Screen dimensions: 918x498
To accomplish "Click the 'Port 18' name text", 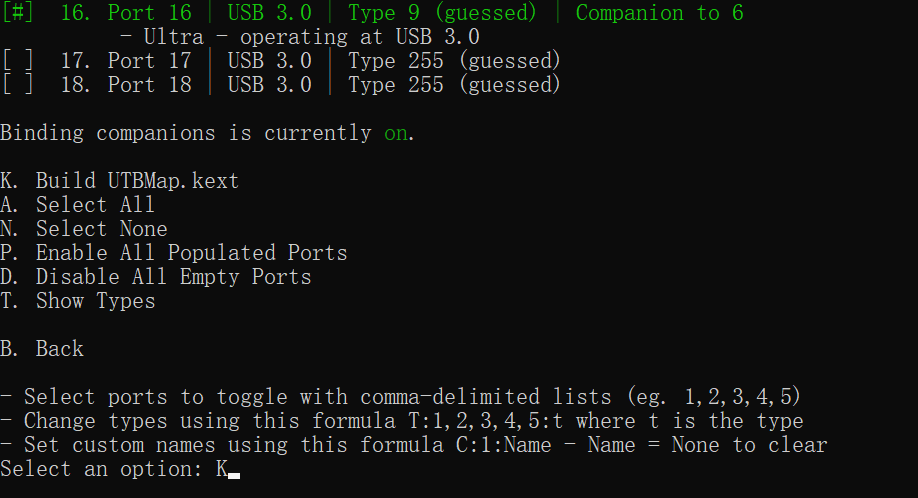I will pos(149,84).
